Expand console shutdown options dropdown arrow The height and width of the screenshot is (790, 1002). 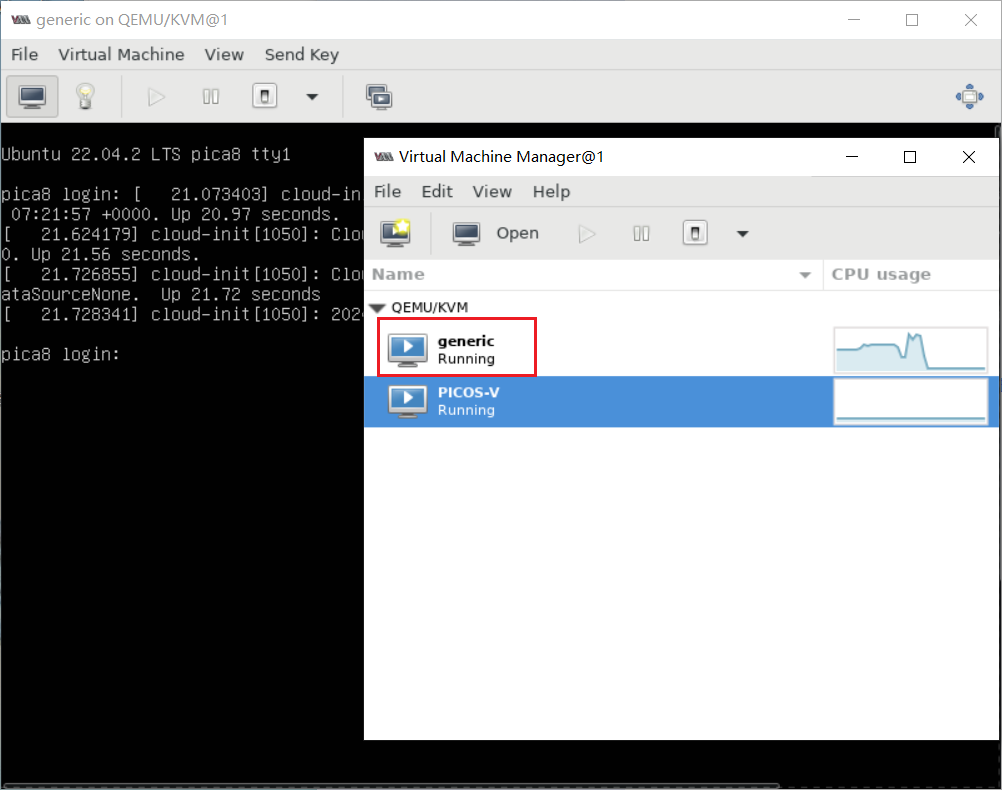312,97
